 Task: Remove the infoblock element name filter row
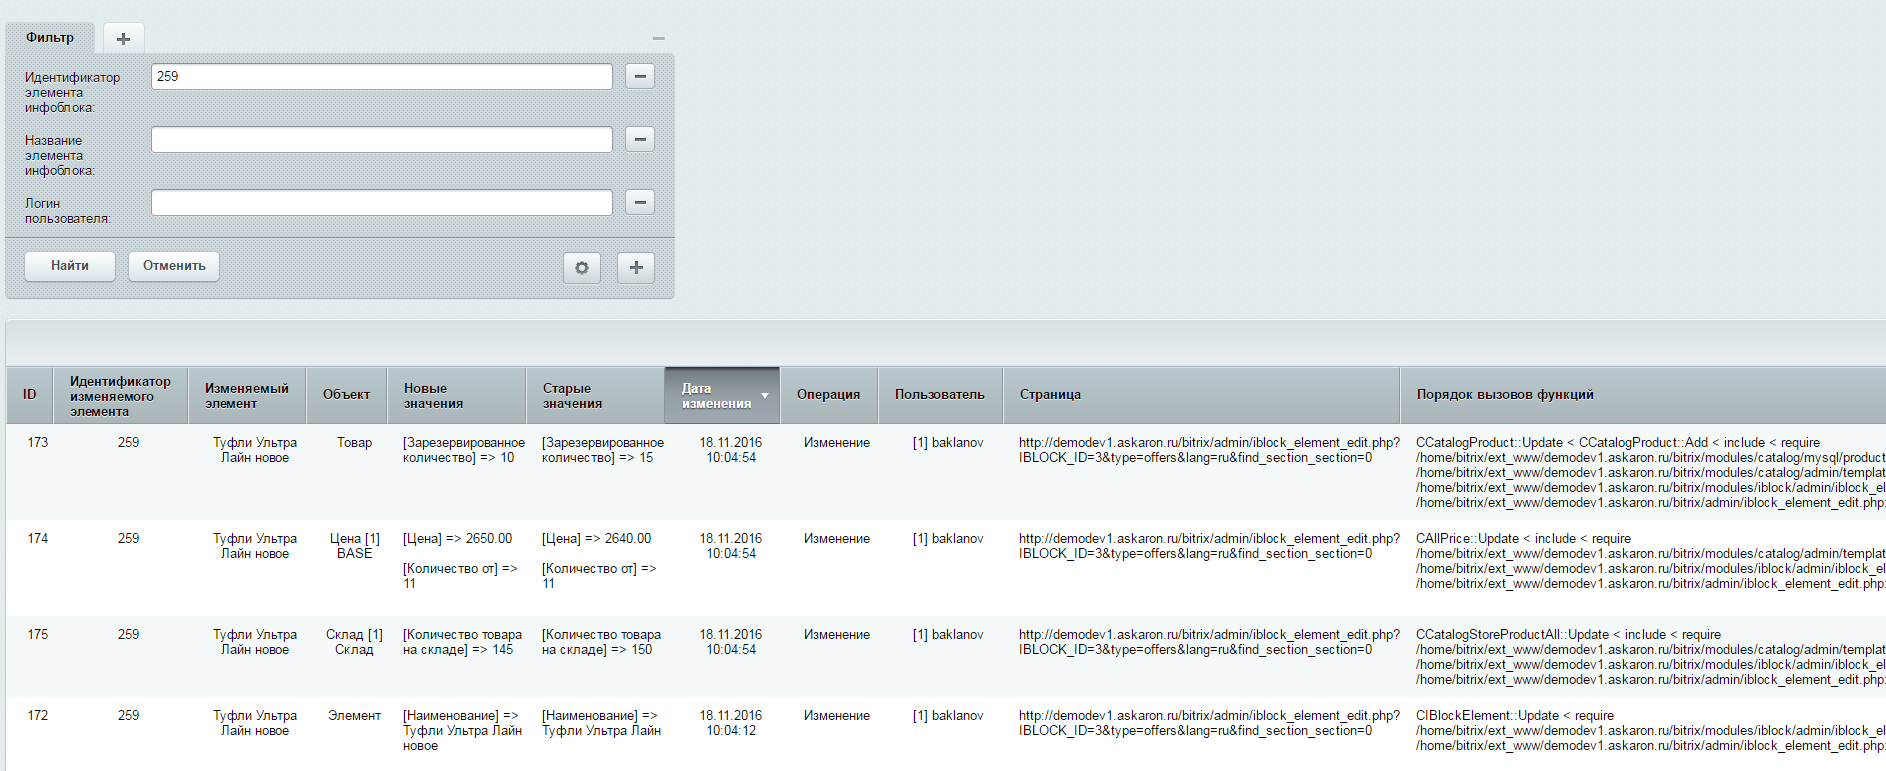pos(640,139)
